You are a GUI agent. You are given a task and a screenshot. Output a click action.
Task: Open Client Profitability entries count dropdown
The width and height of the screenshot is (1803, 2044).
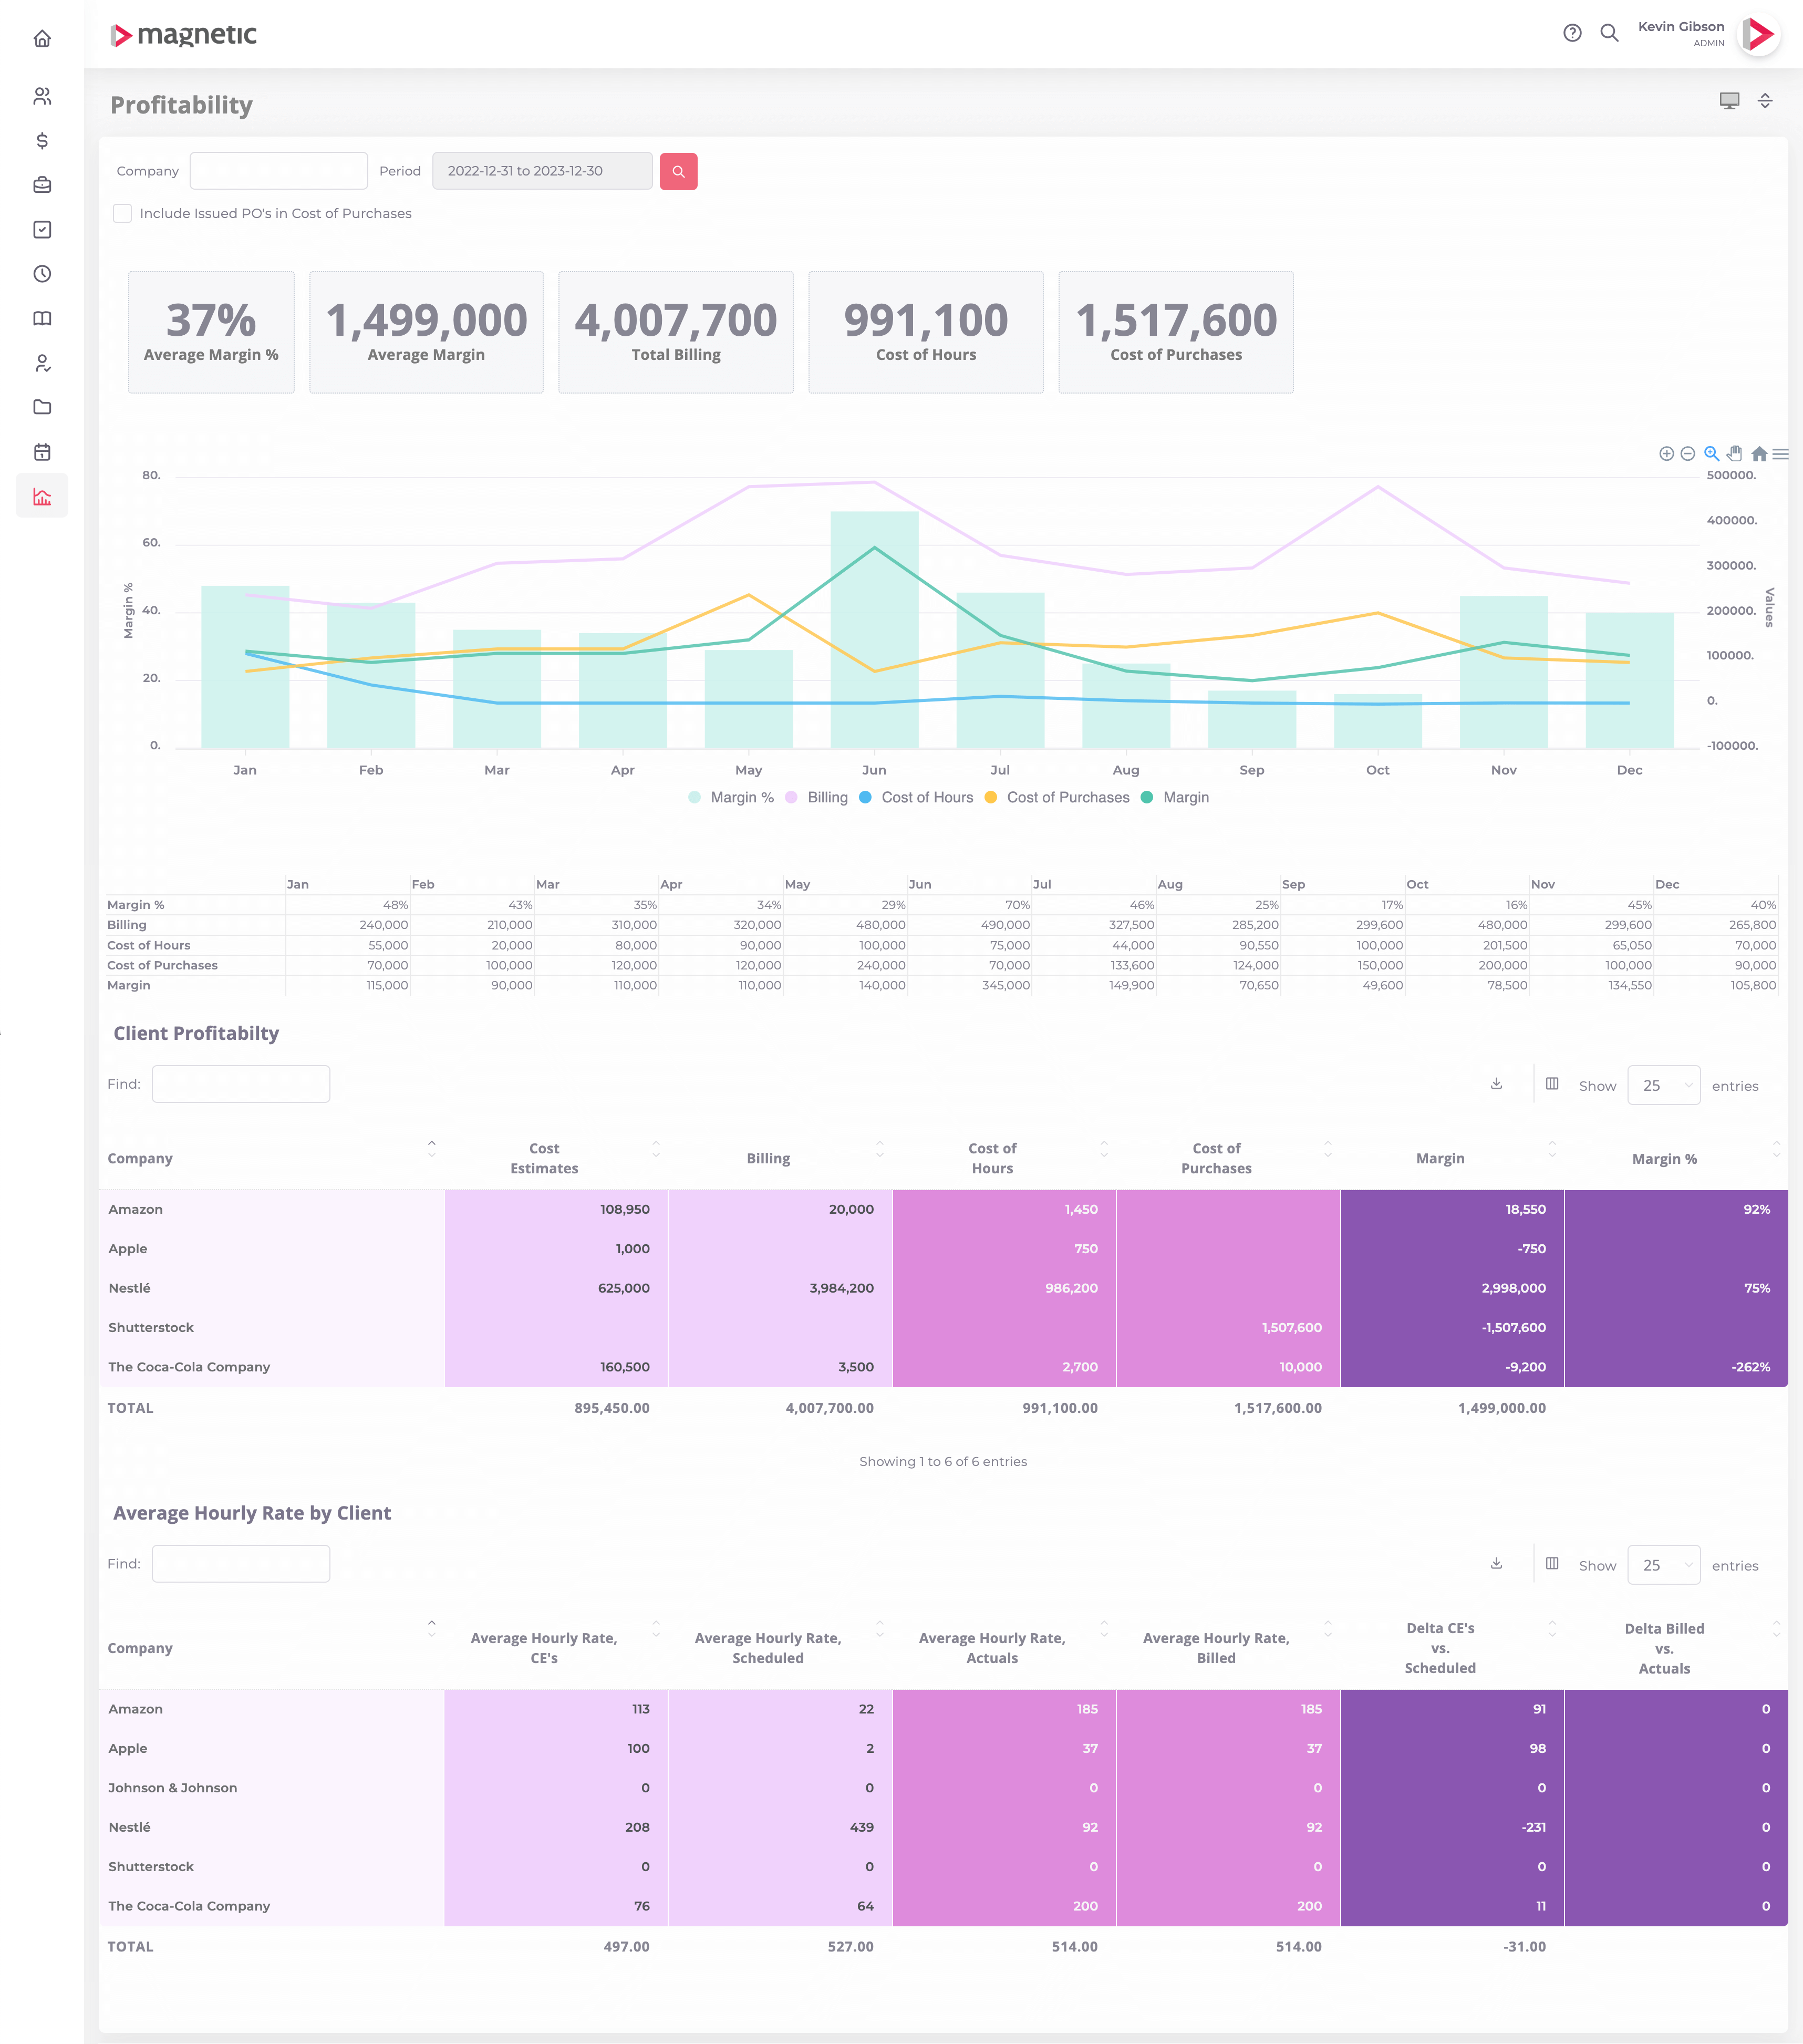click(x=1663, y=1086)
